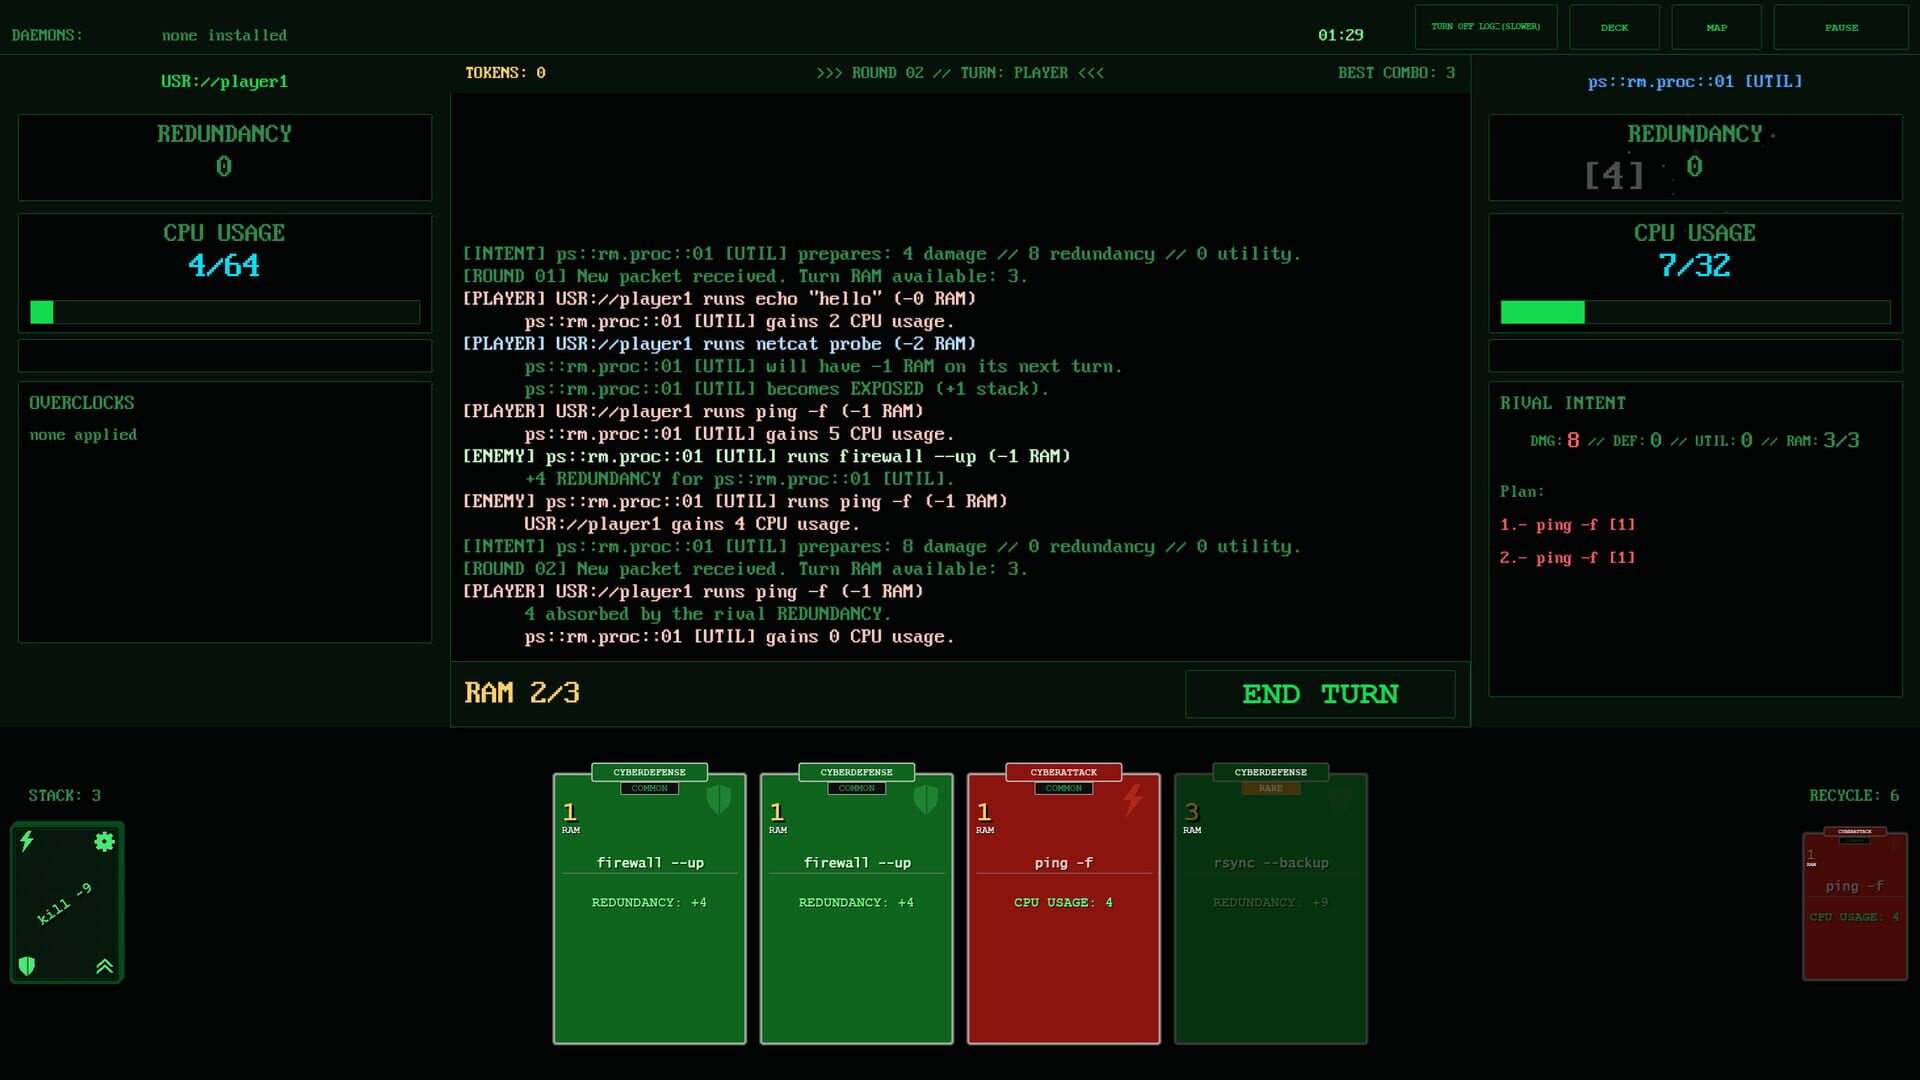The image size is (1920, 1080).
Task: Play the first firewall --up card
Action: pos(650,908)
